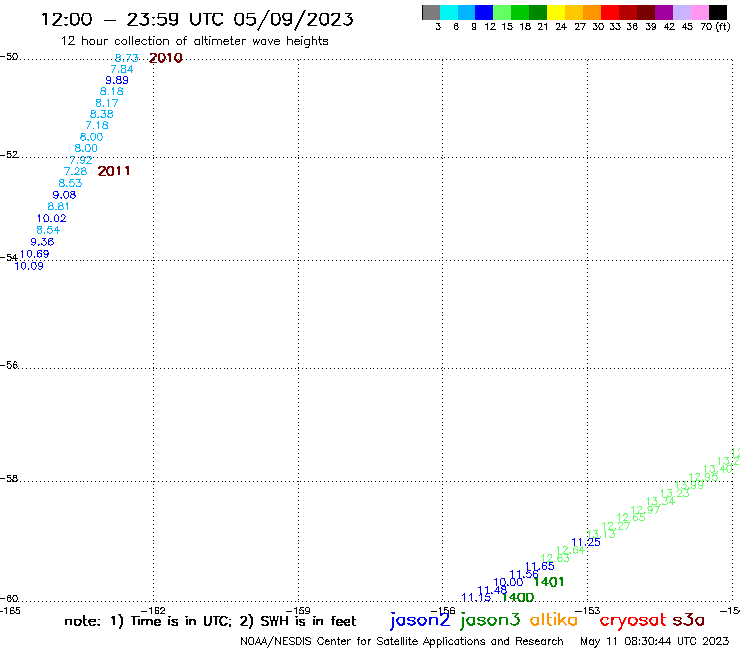The width and height of the screenshot is (740, 650).
Task: Click the 9.89 wave height value
Action: click(117, 80)
